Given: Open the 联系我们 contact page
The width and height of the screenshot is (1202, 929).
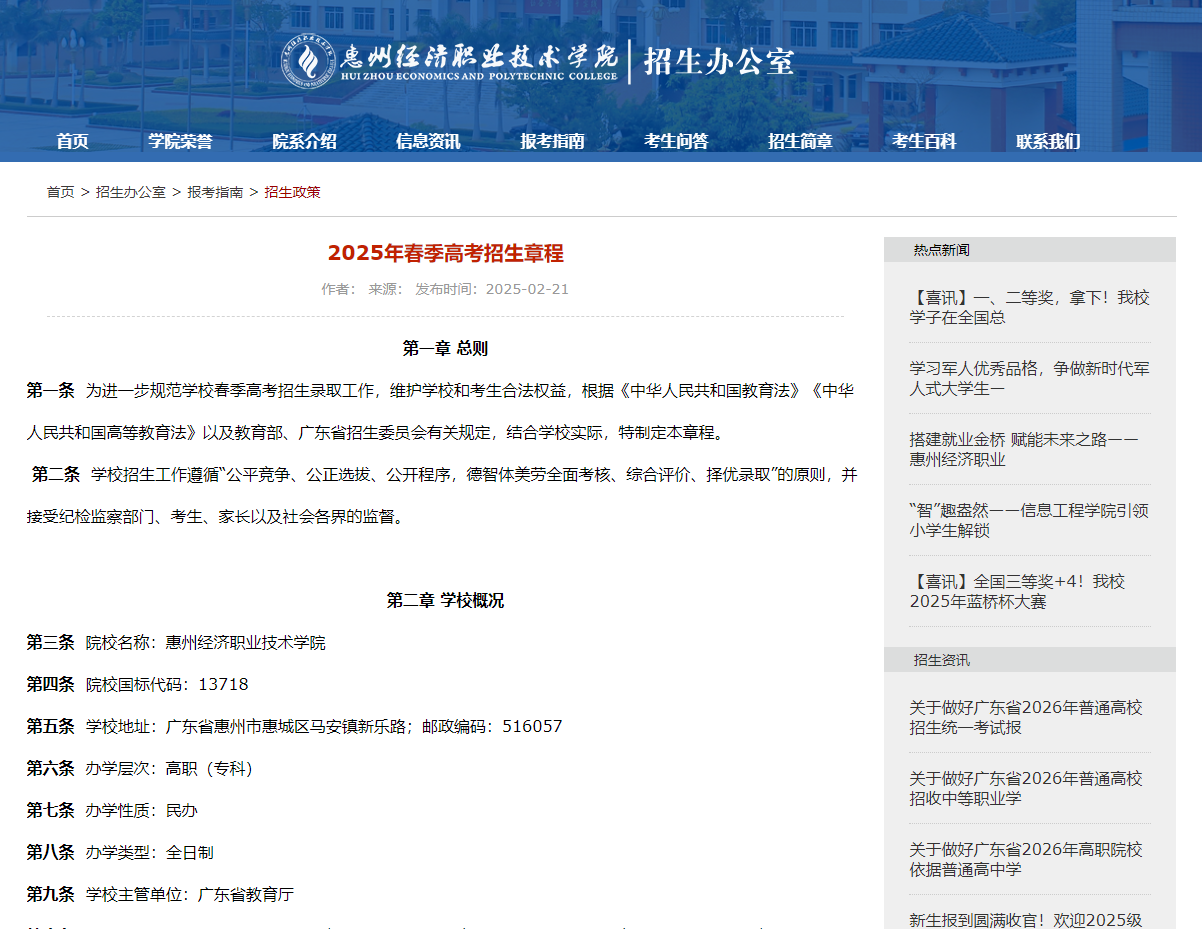Looking at the screenshot, I should 1047,141.
